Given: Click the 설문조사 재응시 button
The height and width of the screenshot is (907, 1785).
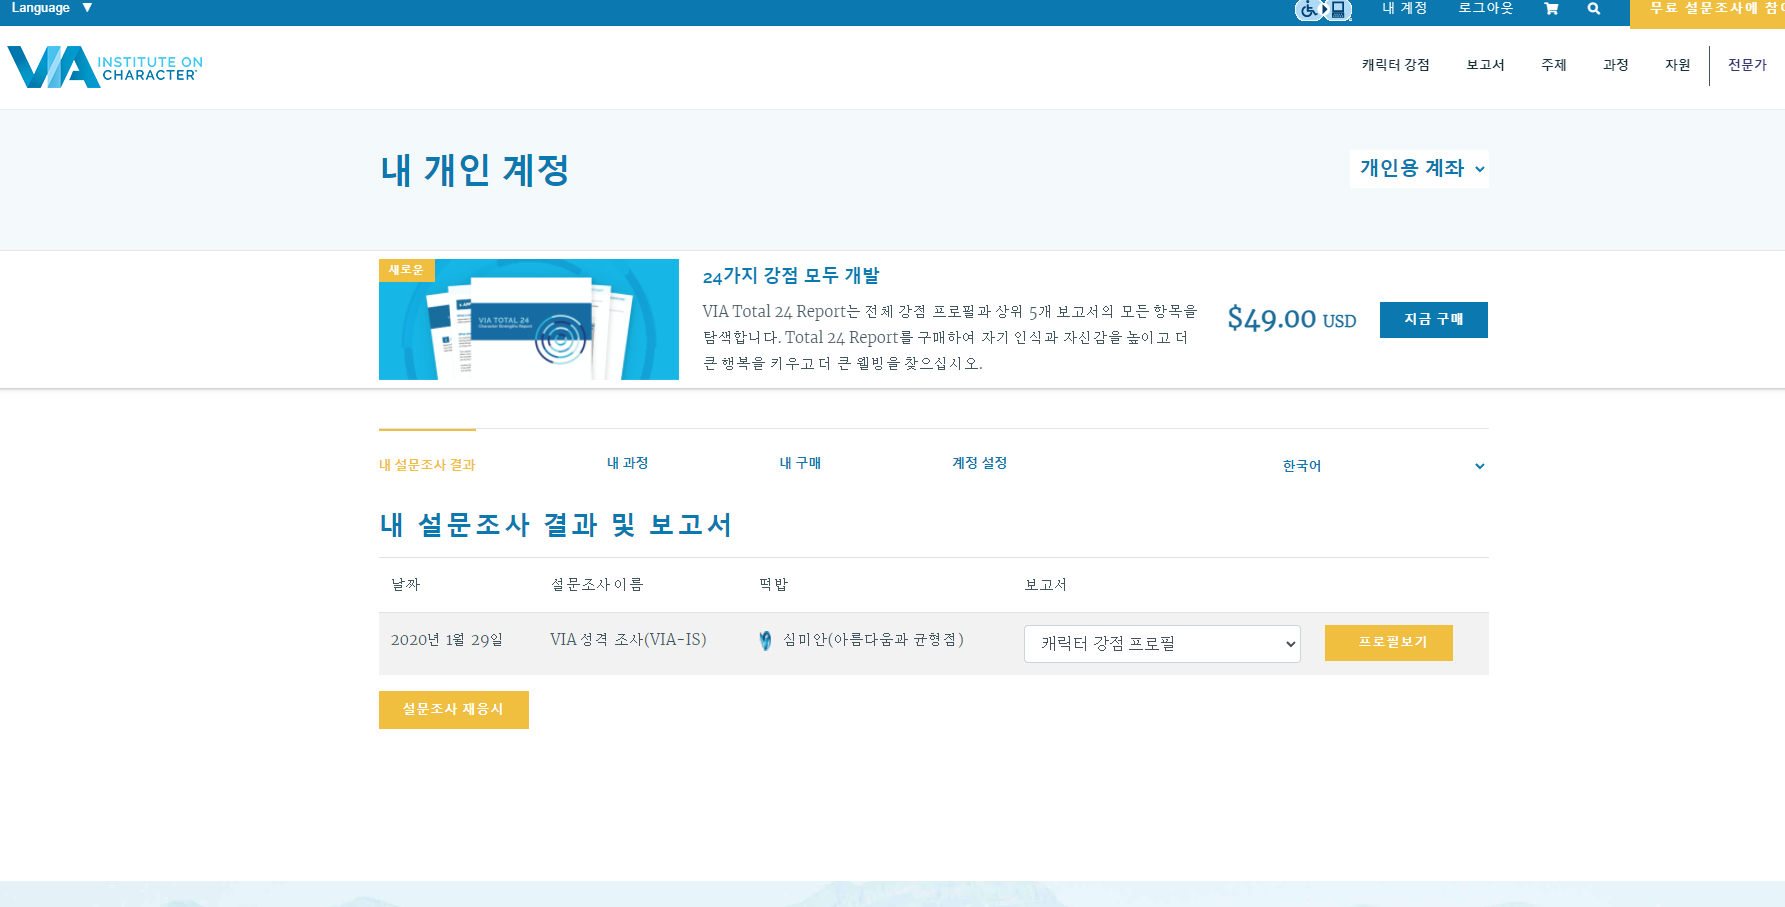Looking at the screenshot, I should click(454, 710).
